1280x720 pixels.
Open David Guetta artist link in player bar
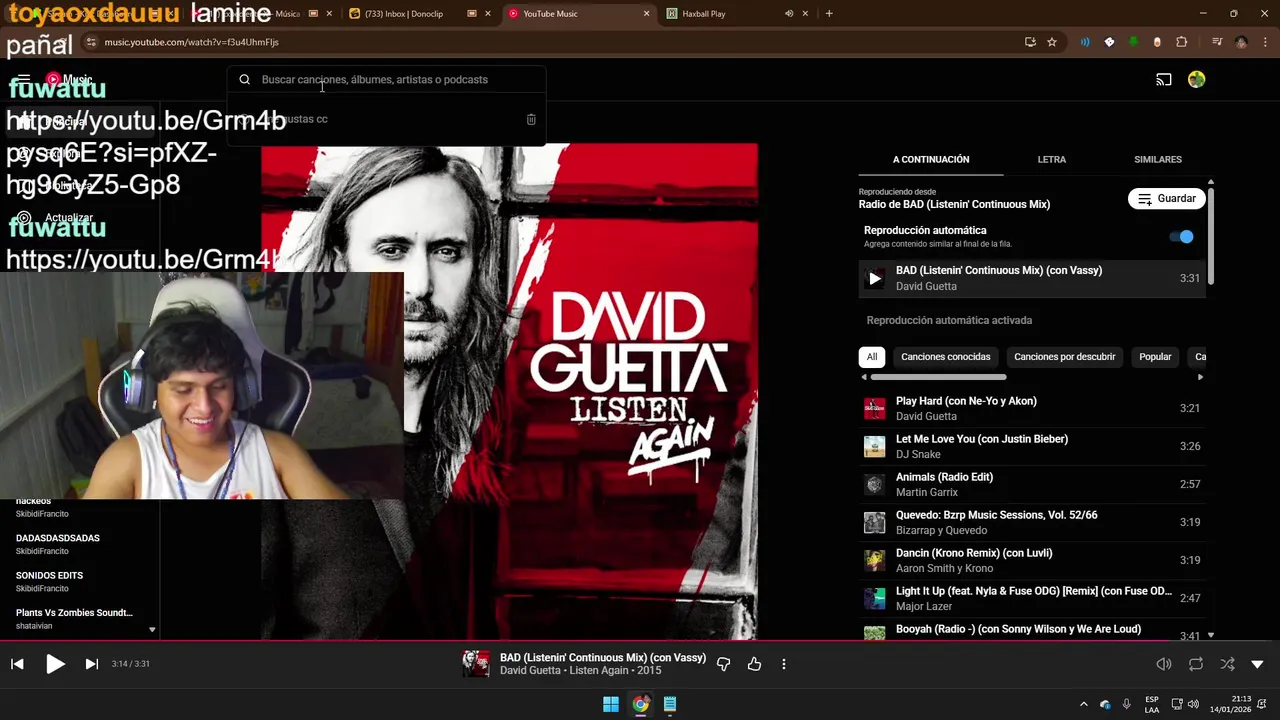[x=530, y=671]
